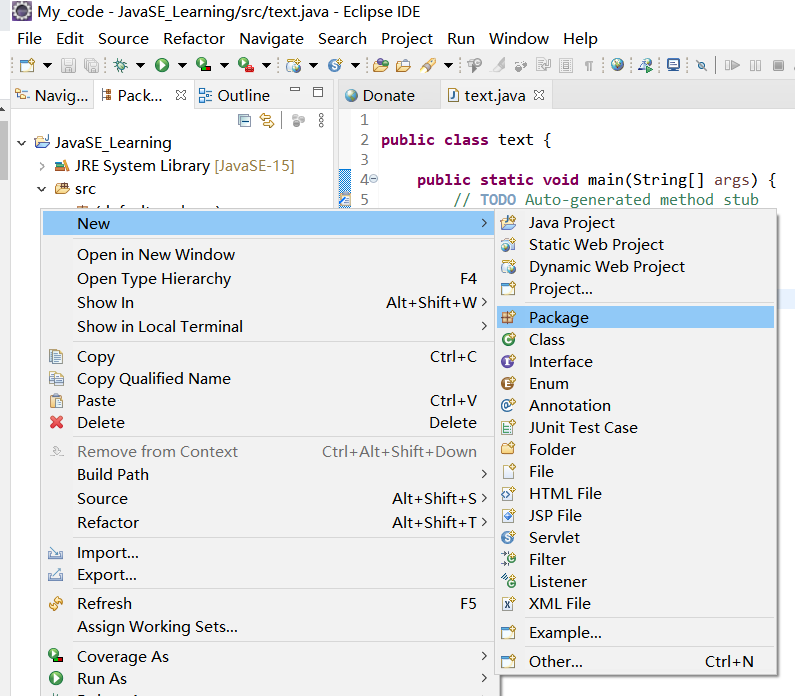Image resolution: width=795 pixels, height=696 pixels.
Task: Click Delete in the context menu
Action: click(268, 422)
